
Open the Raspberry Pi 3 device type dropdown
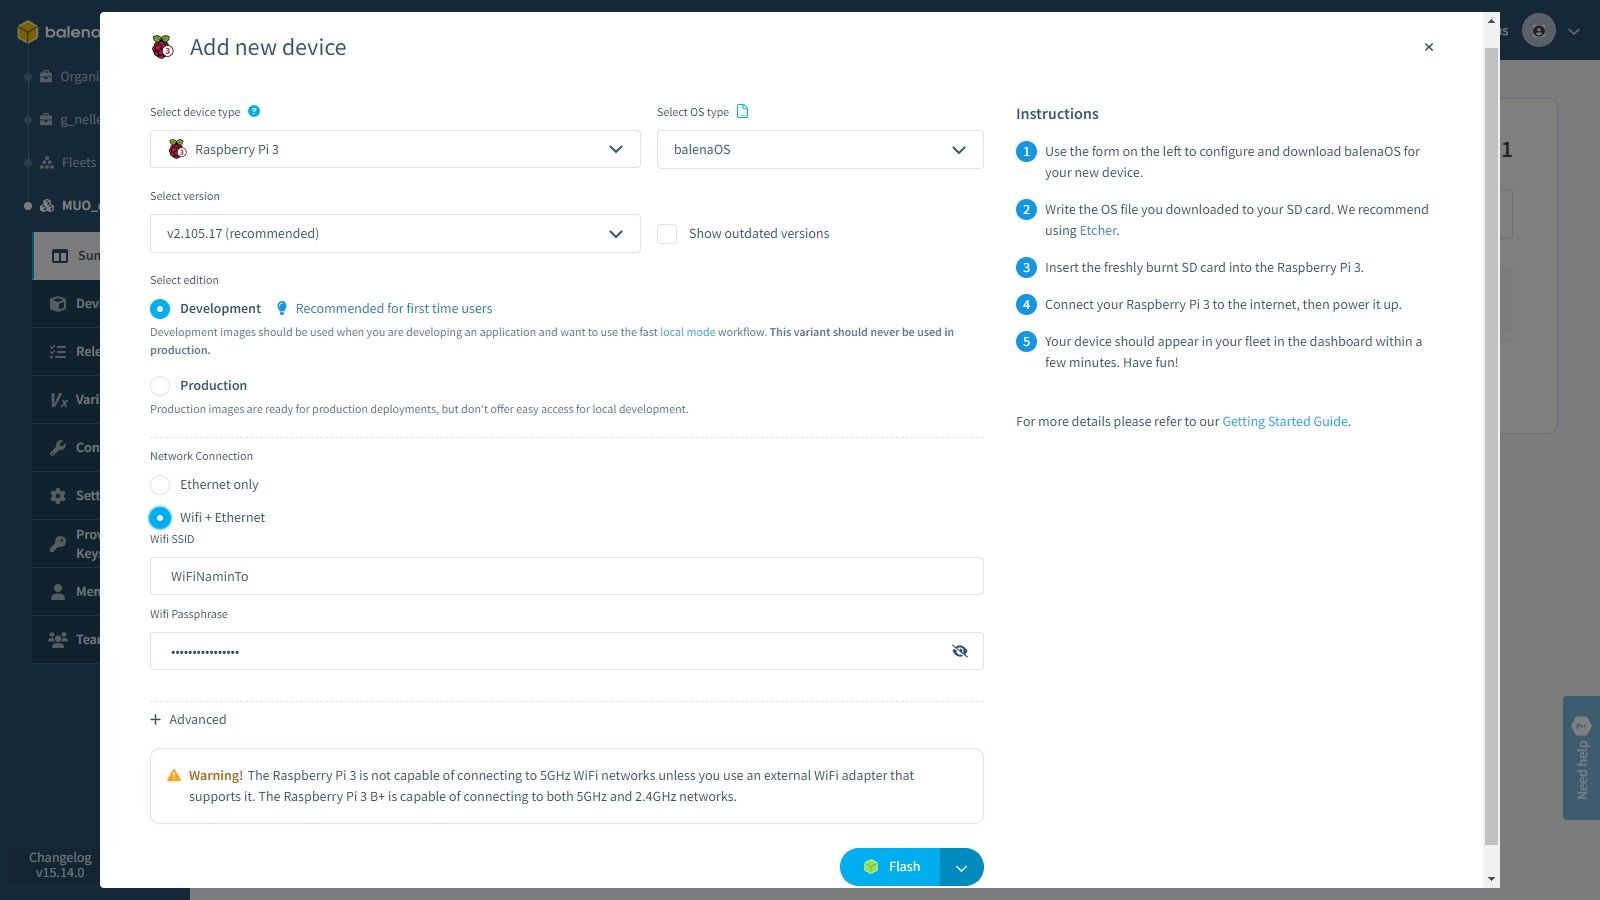pyautogui.click(x=395, y=149)
